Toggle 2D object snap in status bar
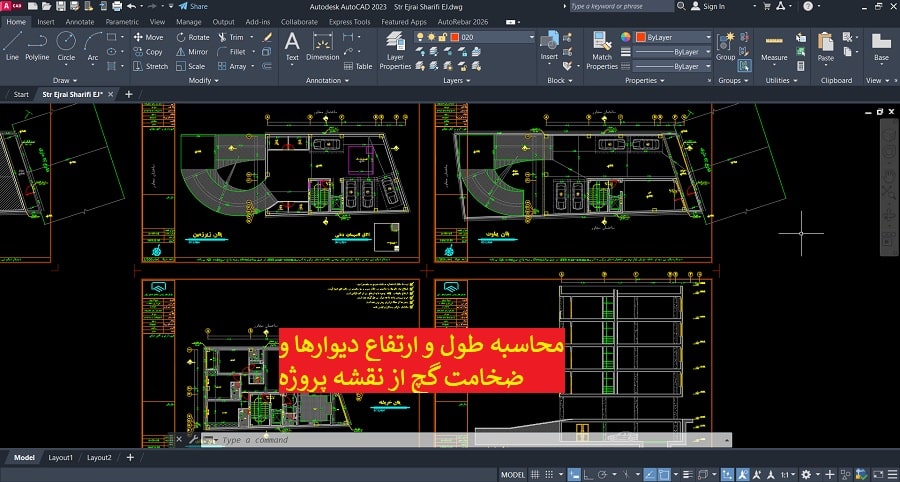 tap(664, 475)
